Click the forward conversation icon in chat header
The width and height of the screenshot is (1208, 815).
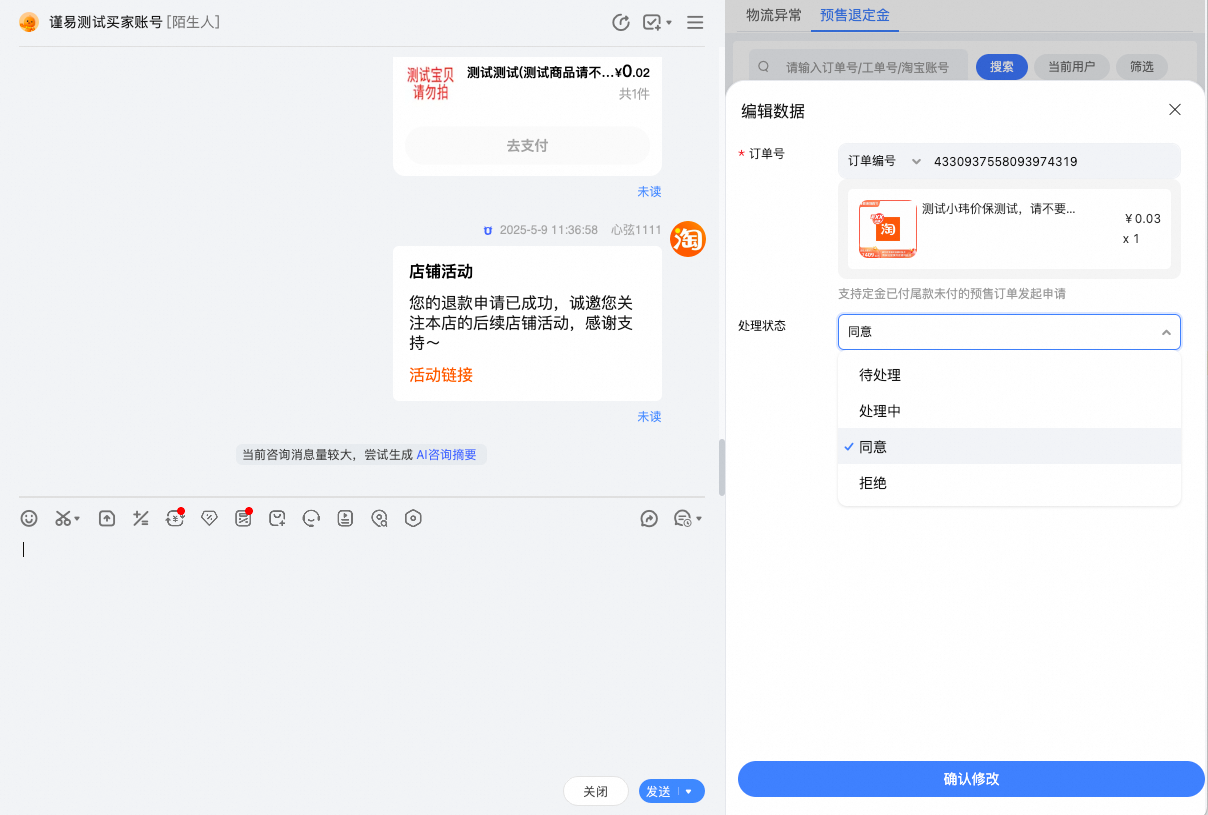point(621,22)
